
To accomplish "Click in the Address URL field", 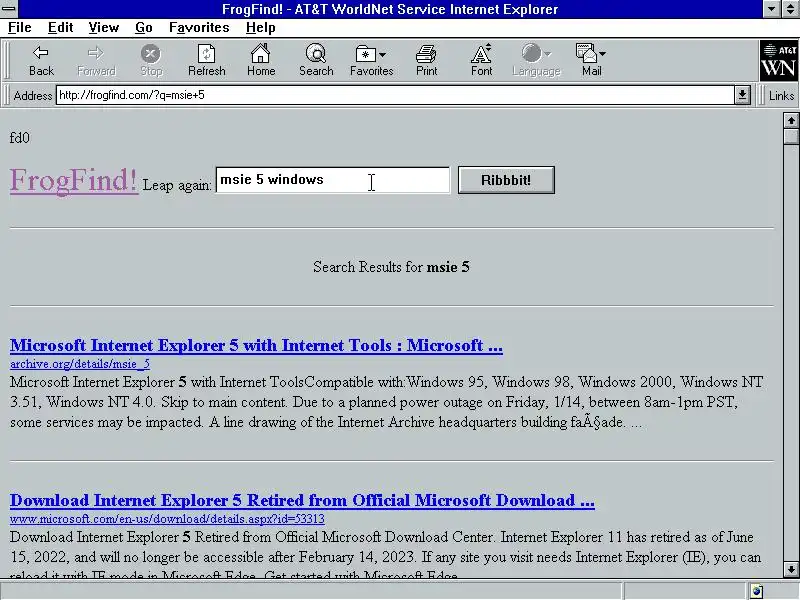I will point(395,95).
